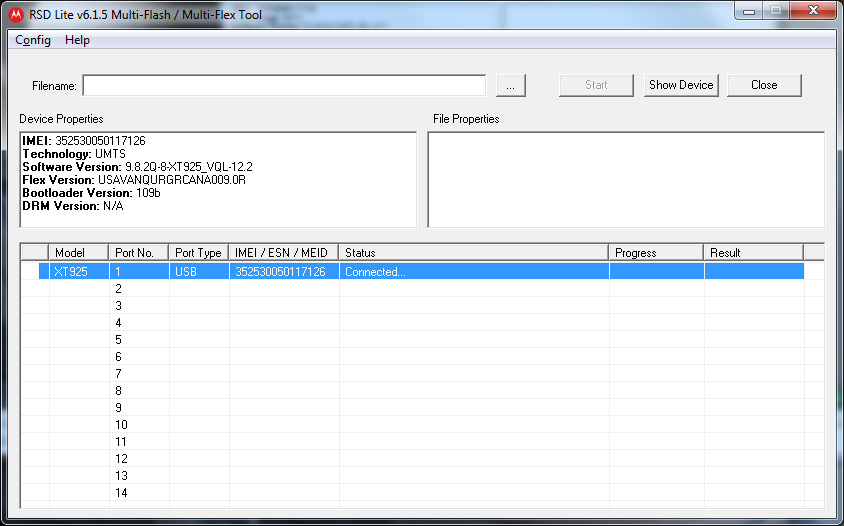The height and width of the screenshot is (526, 844).
Task: Click the Connected... status cell
Action: tap(474, 271)
